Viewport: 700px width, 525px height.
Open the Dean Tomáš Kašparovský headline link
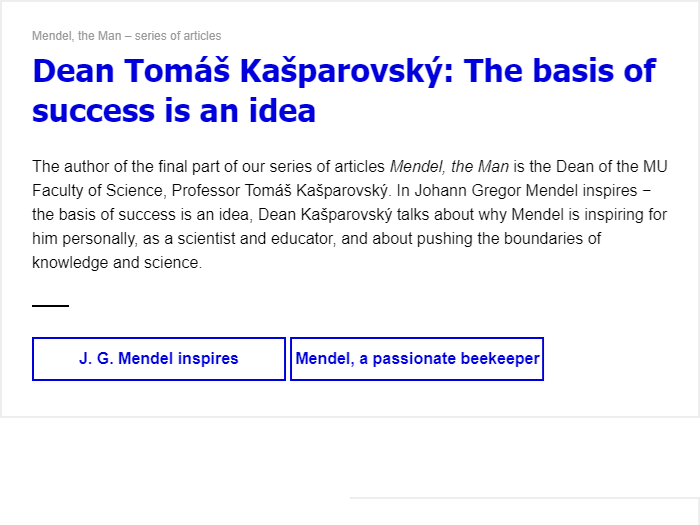pyautogui.click(x=344, y=71)
